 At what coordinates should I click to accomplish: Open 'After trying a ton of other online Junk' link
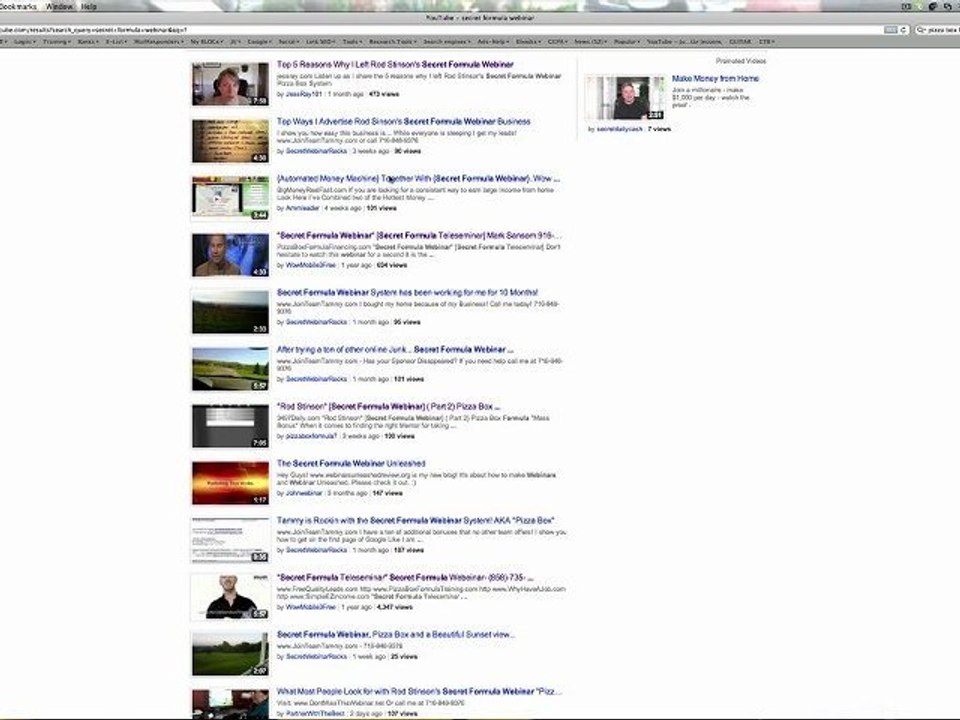click(395, 349)
